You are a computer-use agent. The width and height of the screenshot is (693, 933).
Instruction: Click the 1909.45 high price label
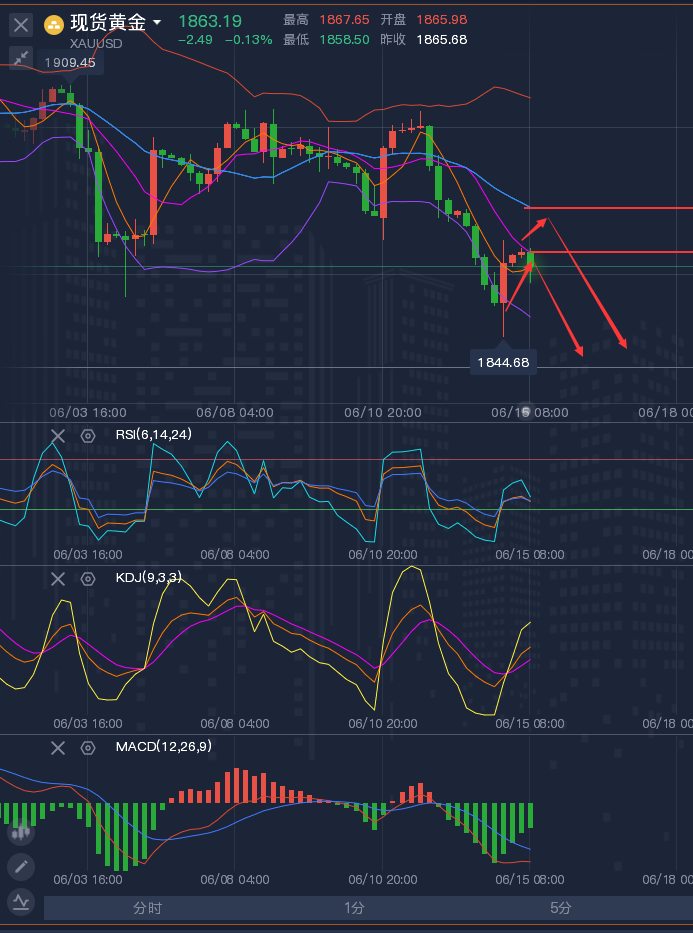(x=71, y=62)
